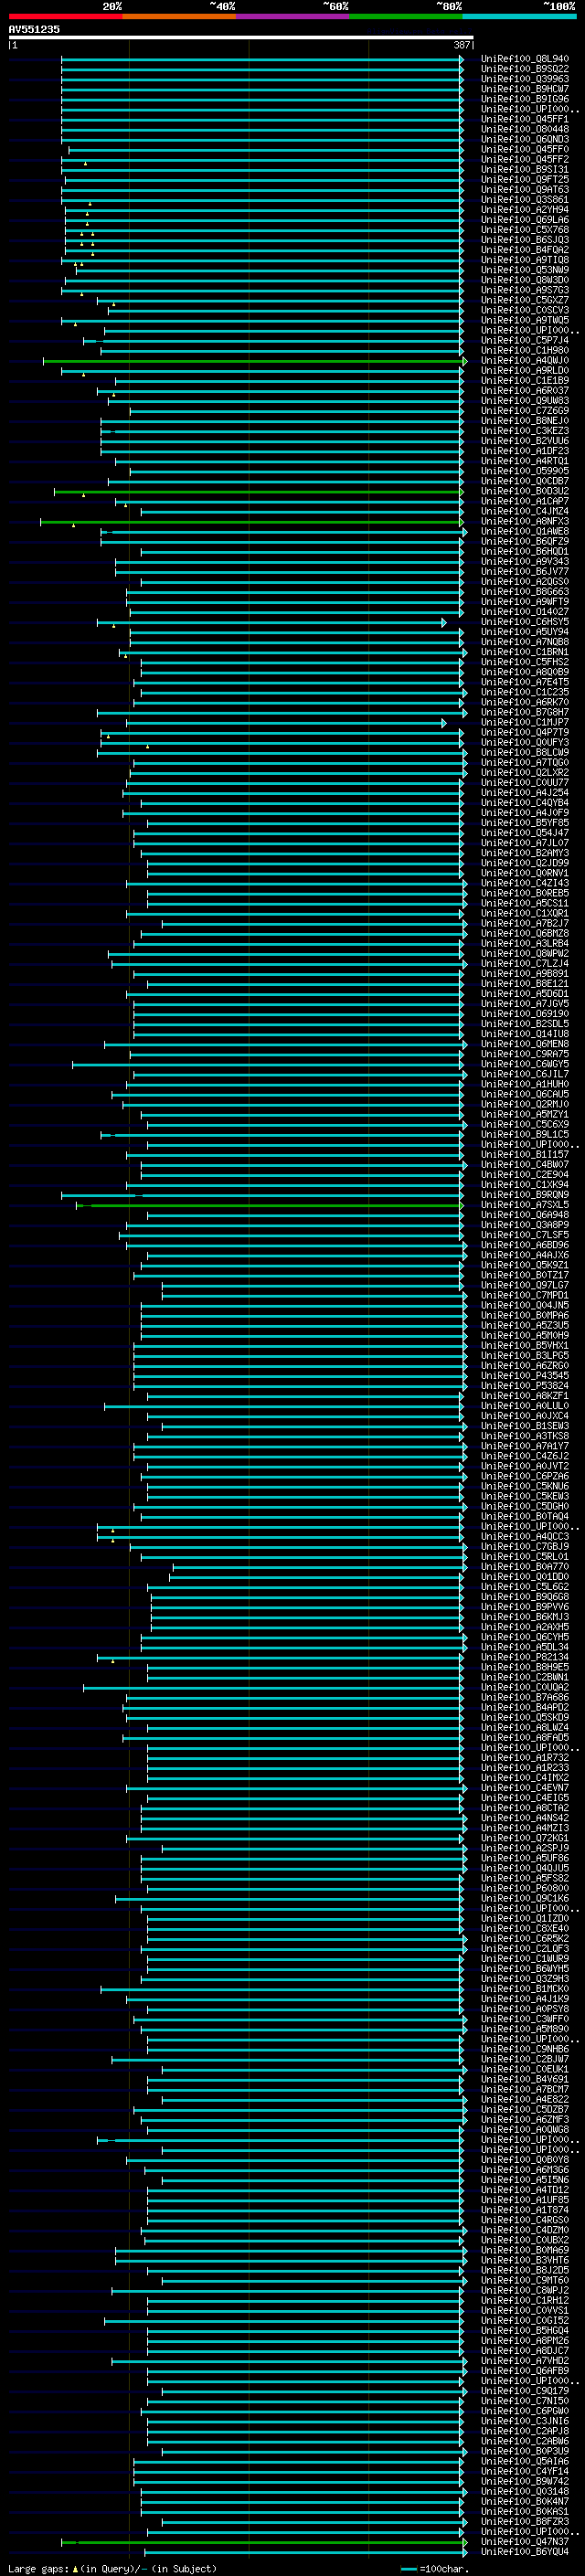Select the UniRef100_C1H980 label
This screenshot has height=2576, width=585.
pyautogui.click(x=525, y=351)
